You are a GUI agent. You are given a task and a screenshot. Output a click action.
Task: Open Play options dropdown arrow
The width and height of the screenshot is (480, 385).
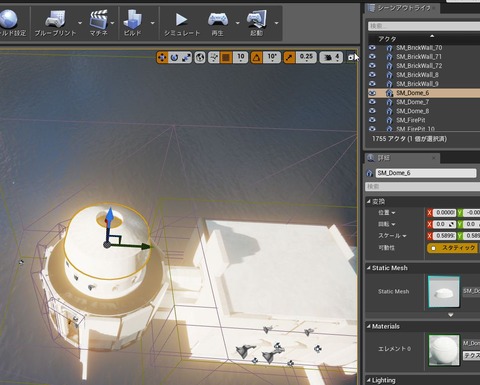point(238,23)
